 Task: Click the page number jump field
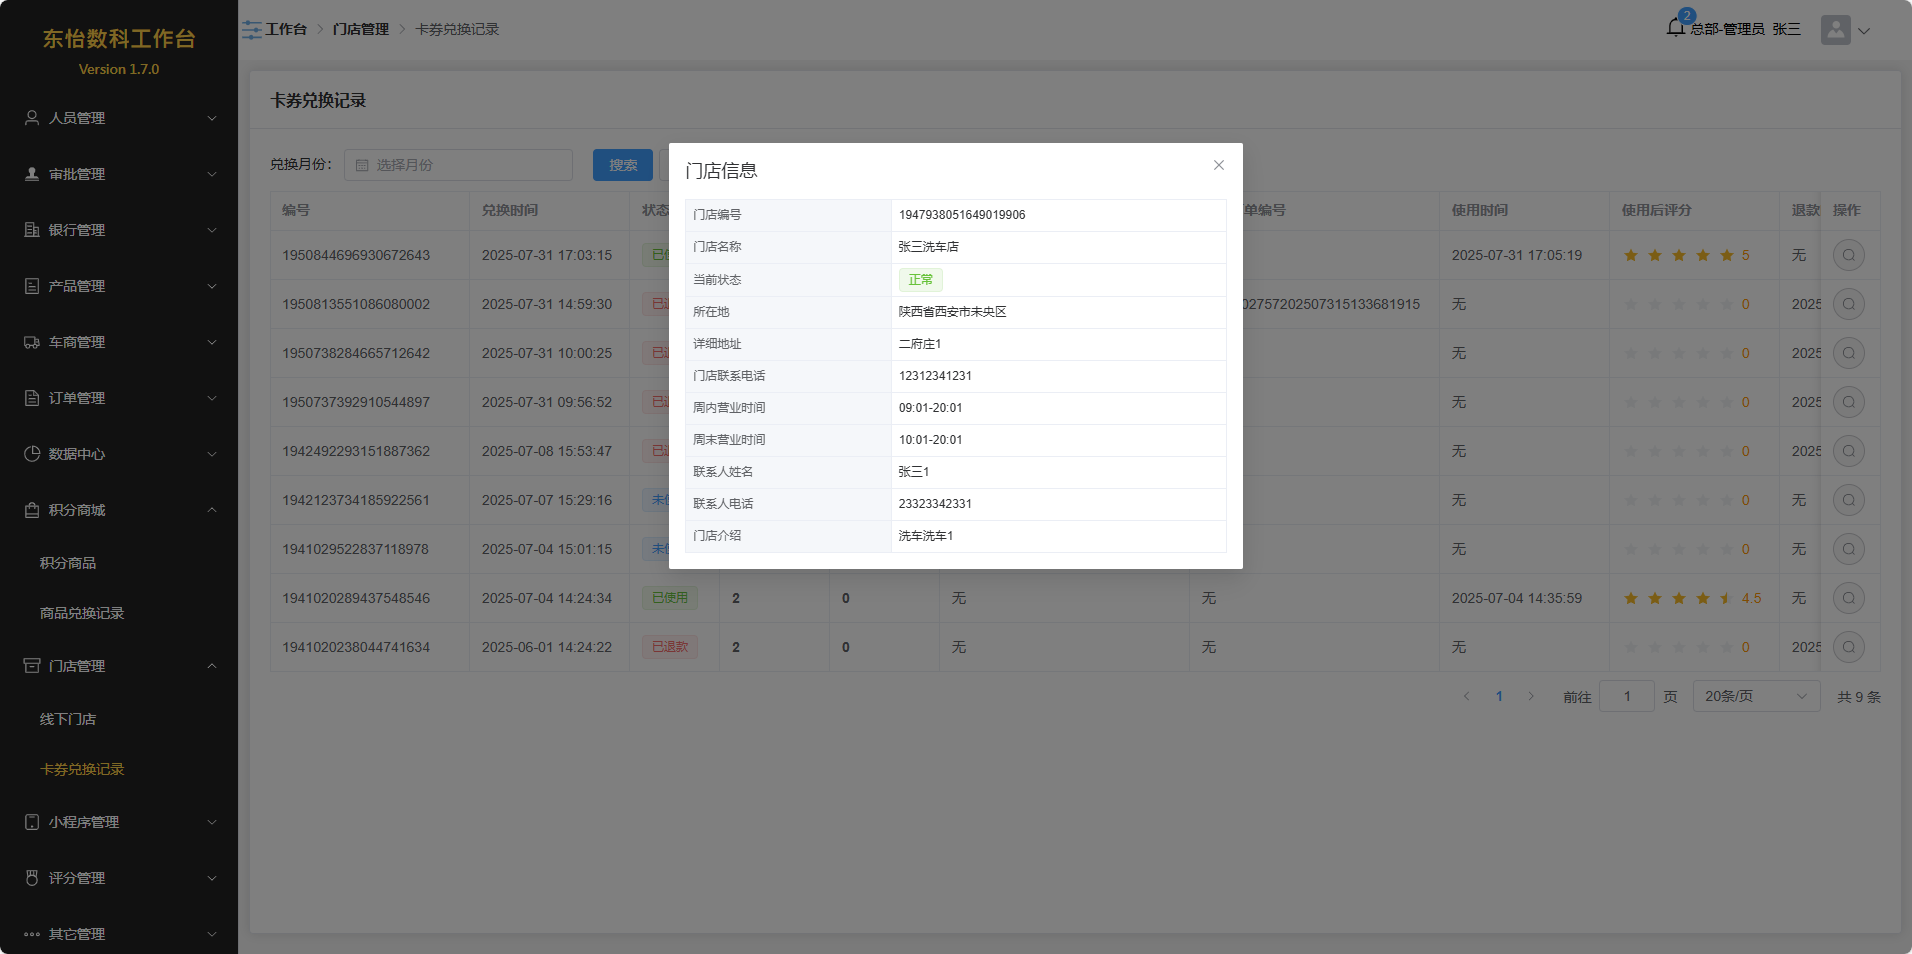click(x=1626, y=697)
